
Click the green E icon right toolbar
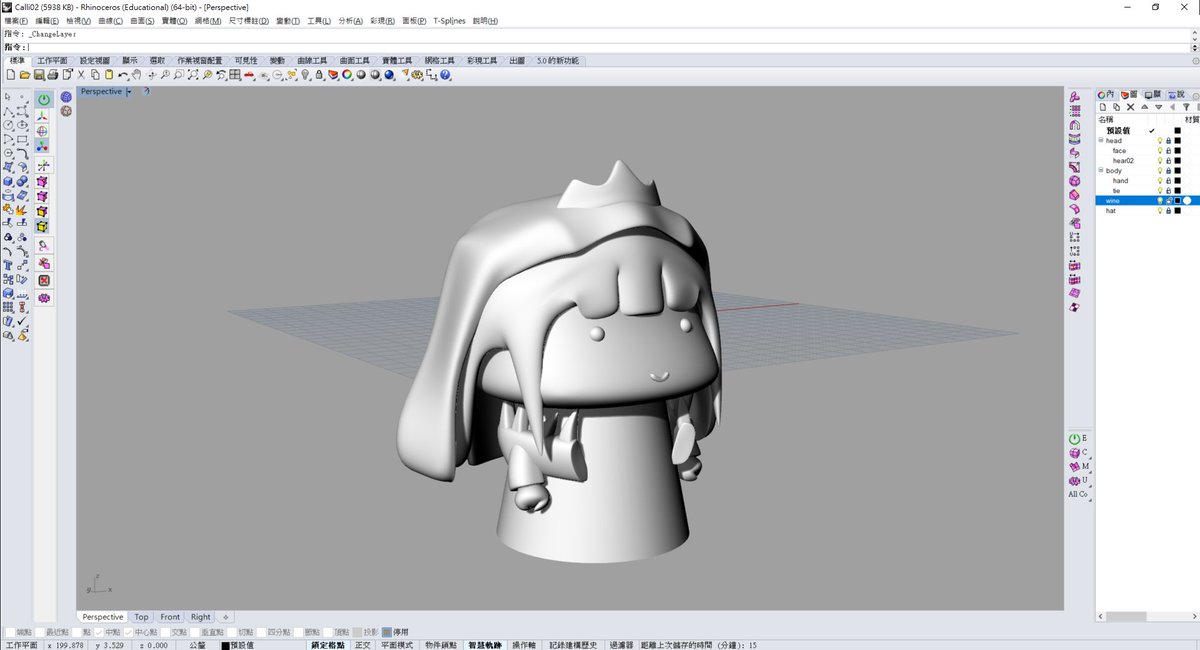coord(1077,438)
